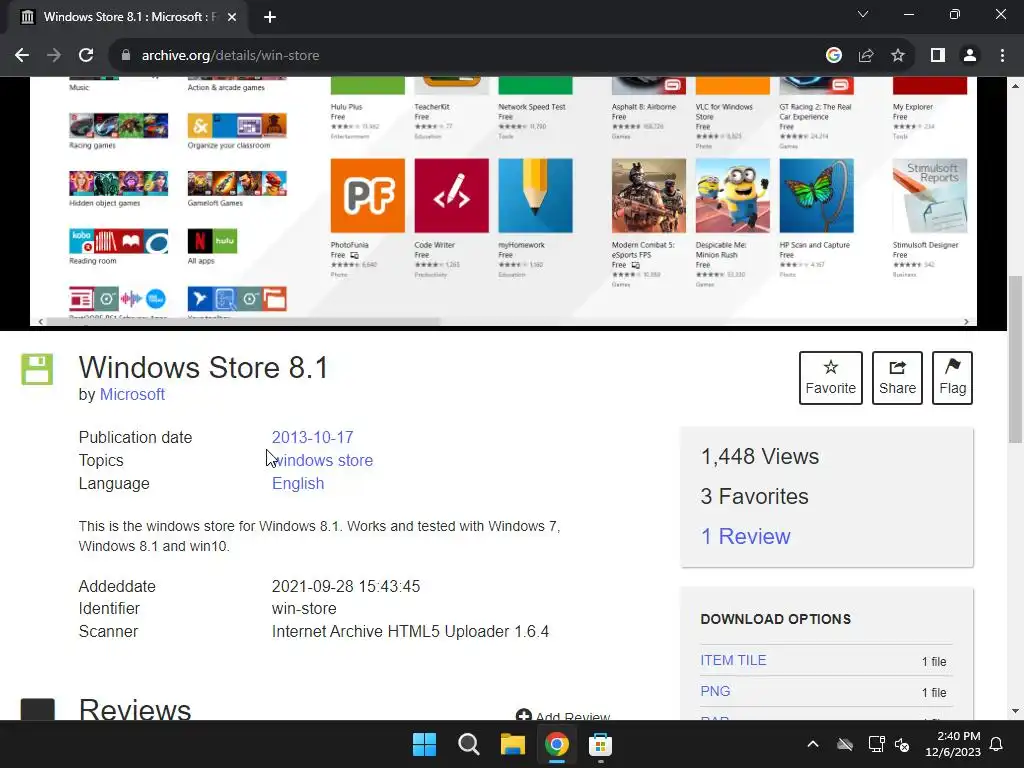Viewport: 1024px width, 768px height.
Task: Click the preview scrollbar left arrow
Action: (x=40, y=321)
